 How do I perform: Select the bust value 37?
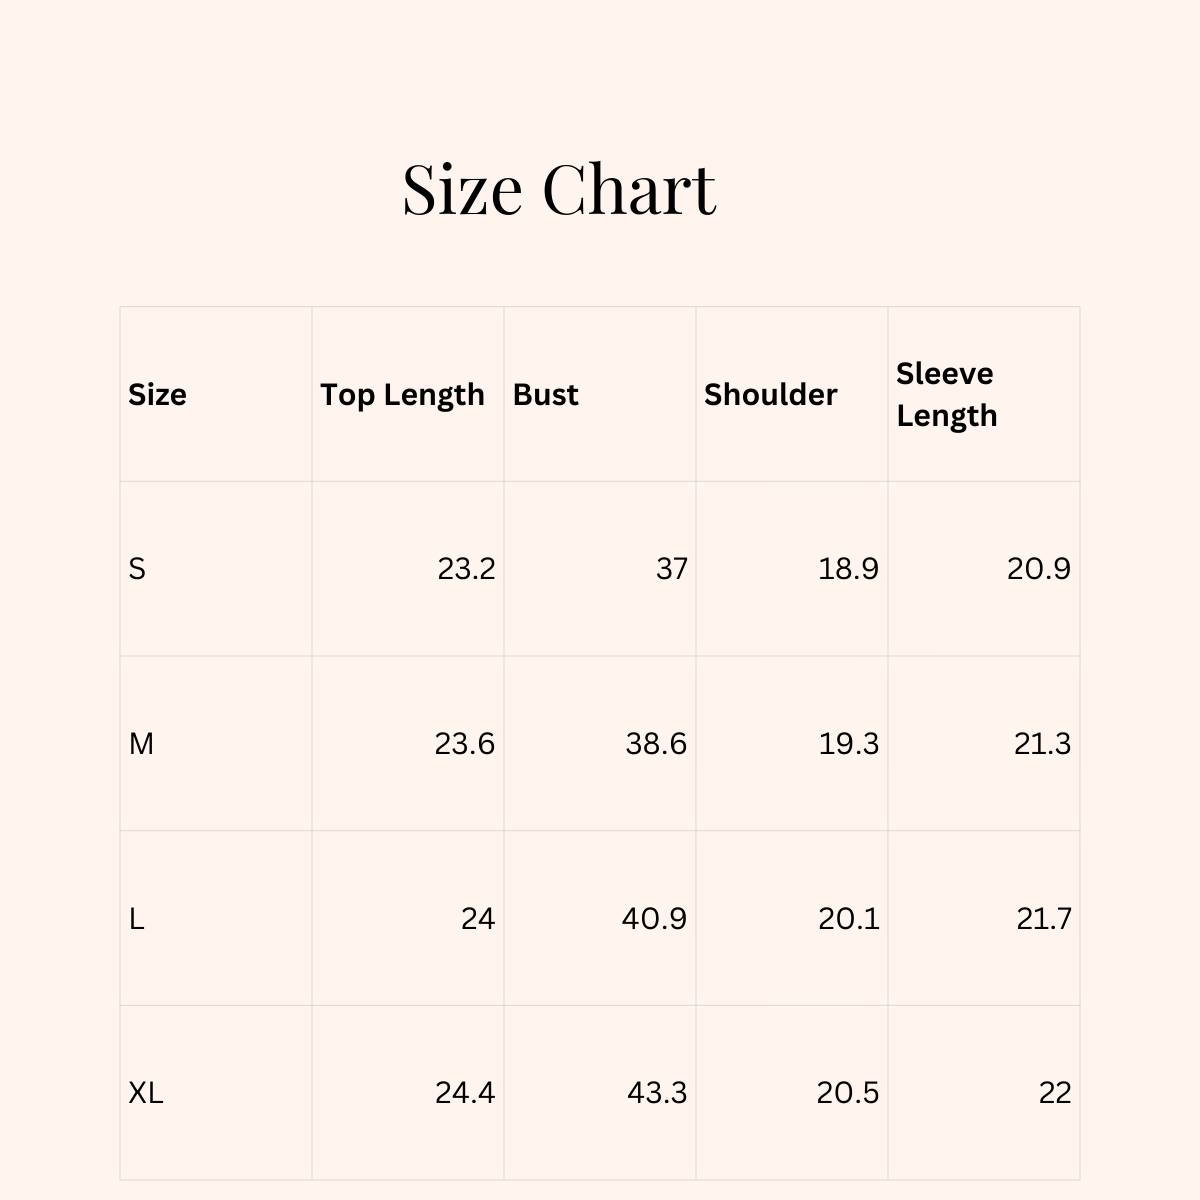pyautogui.click(x=672, y=569)
